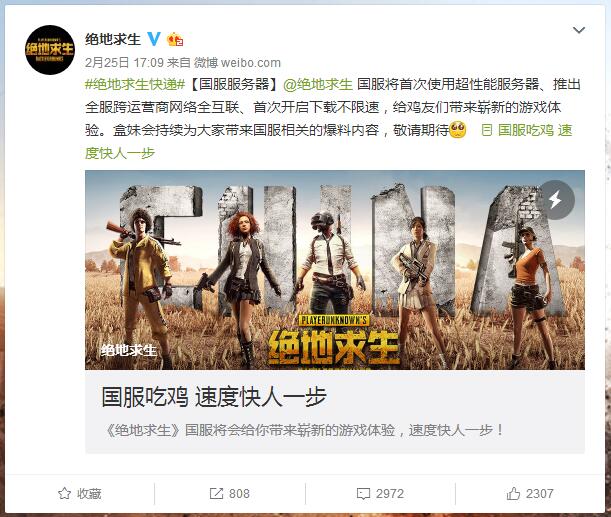Click the pleading face emoji in post
This screenshot has width=611, height=517.
(458, 130)
